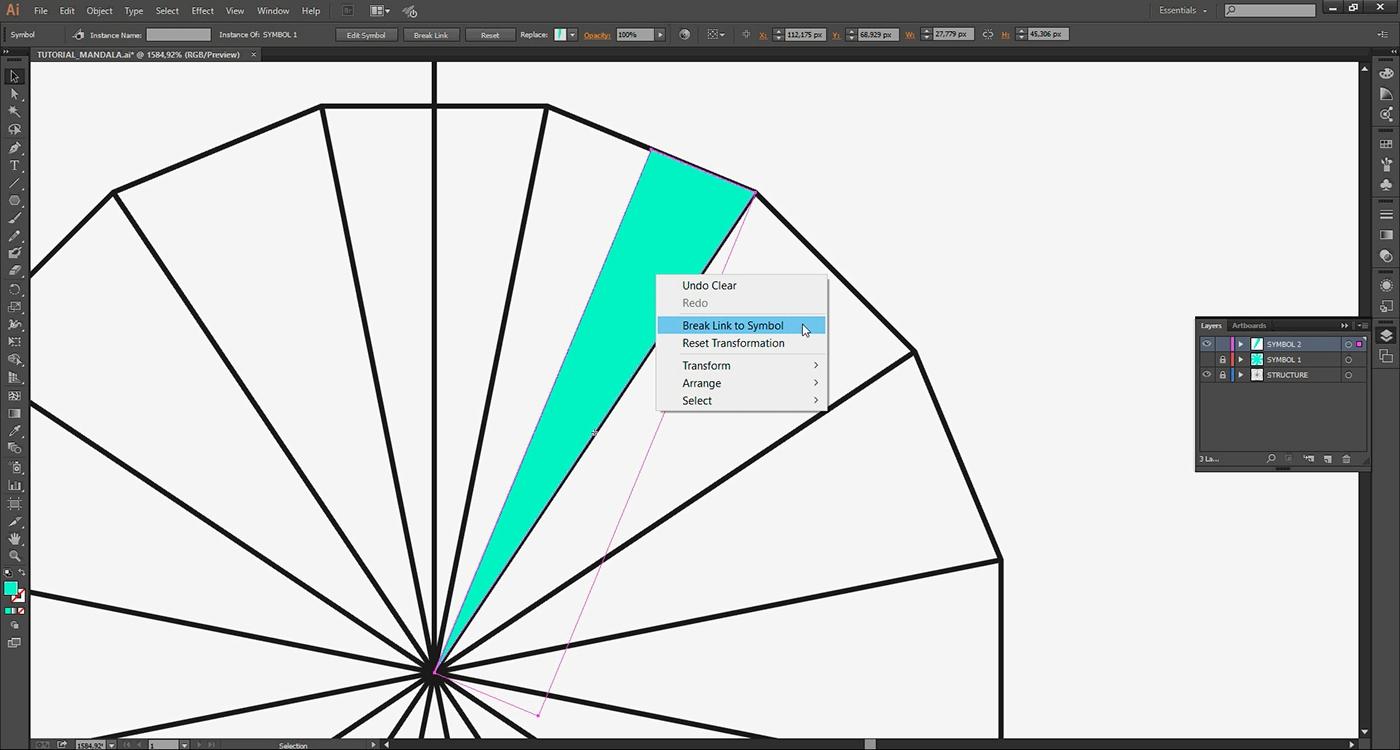Click the Go to Bridge icon
The height and width of the screenshot is (750, 1400).
click(x=347, y=11)
